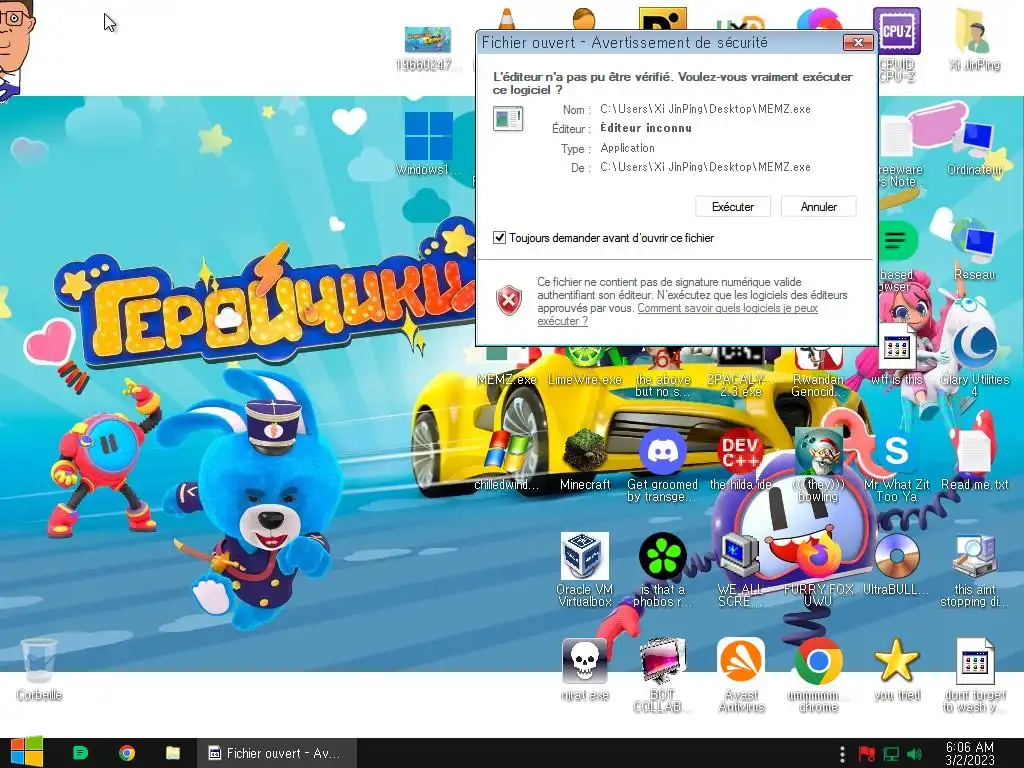This screenshot has height=768, width=1024.
Task: Open the network tray icon
Action: [x=891, y=754]
